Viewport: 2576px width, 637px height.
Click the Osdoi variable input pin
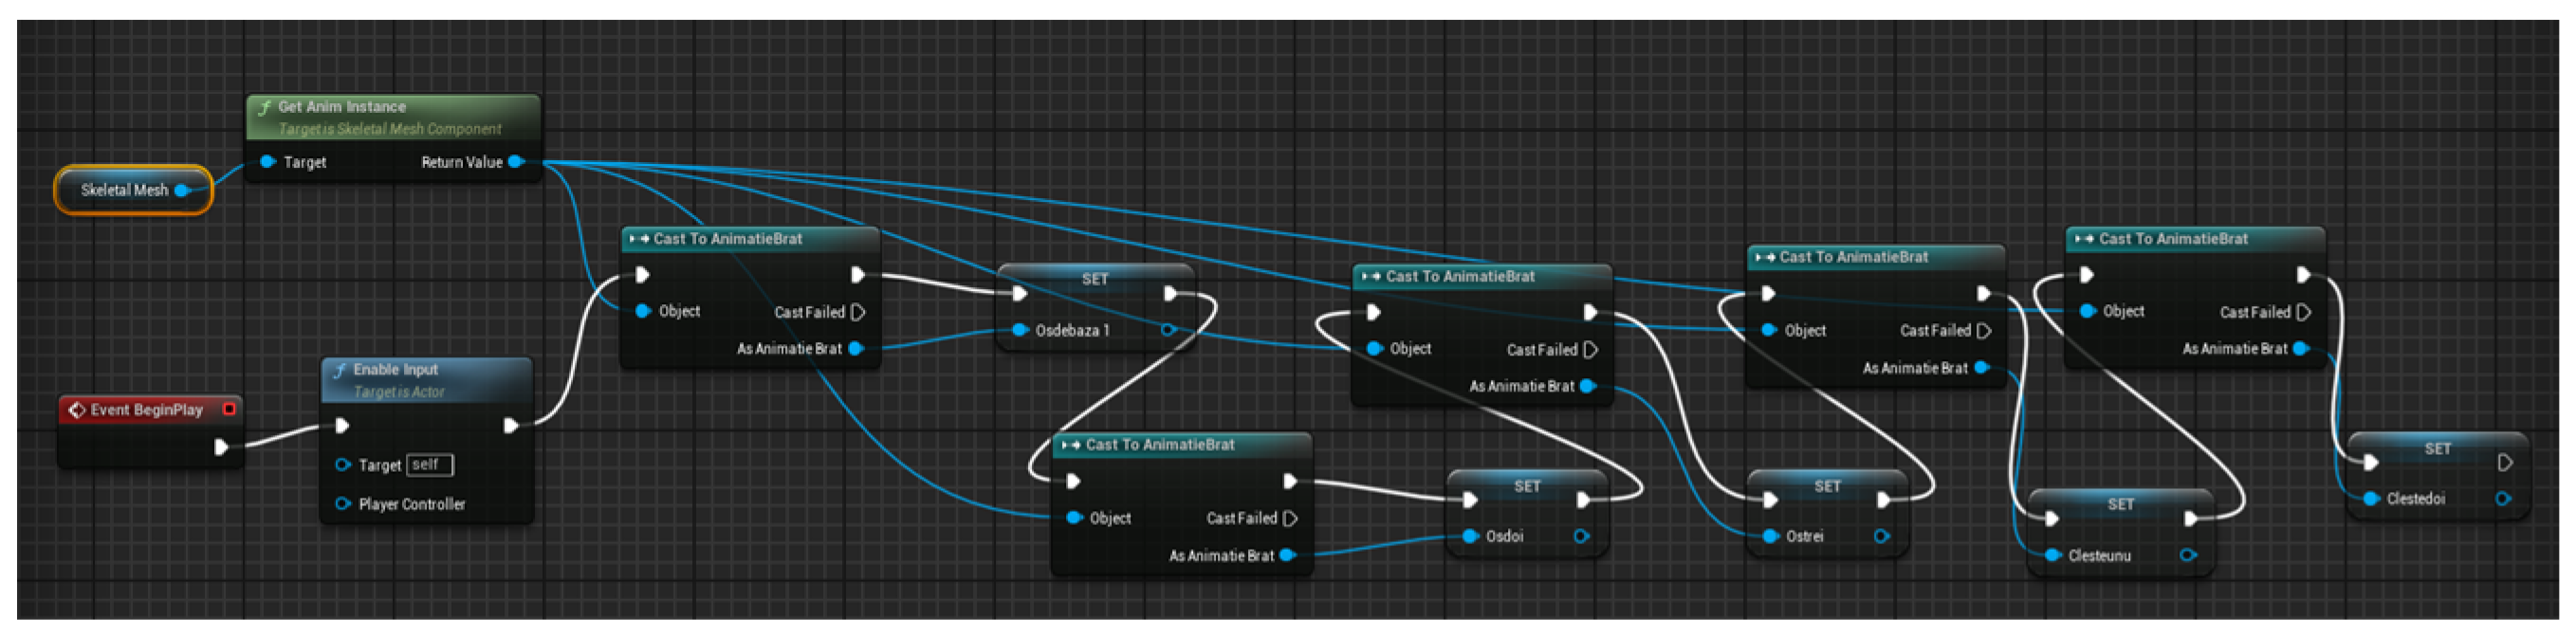[x=1470, y=537]
